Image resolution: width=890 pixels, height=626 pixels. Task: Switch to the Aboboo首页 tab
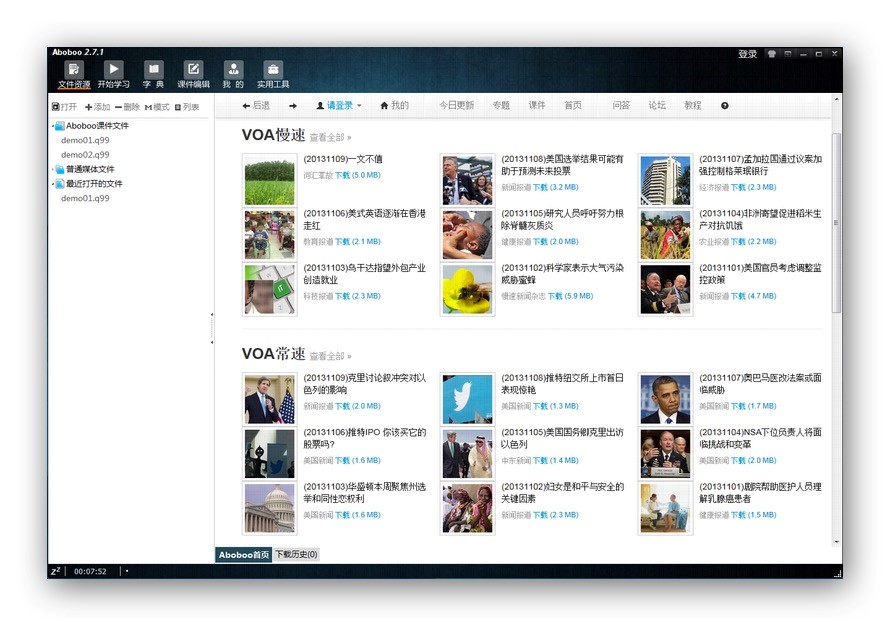[244, 554]
